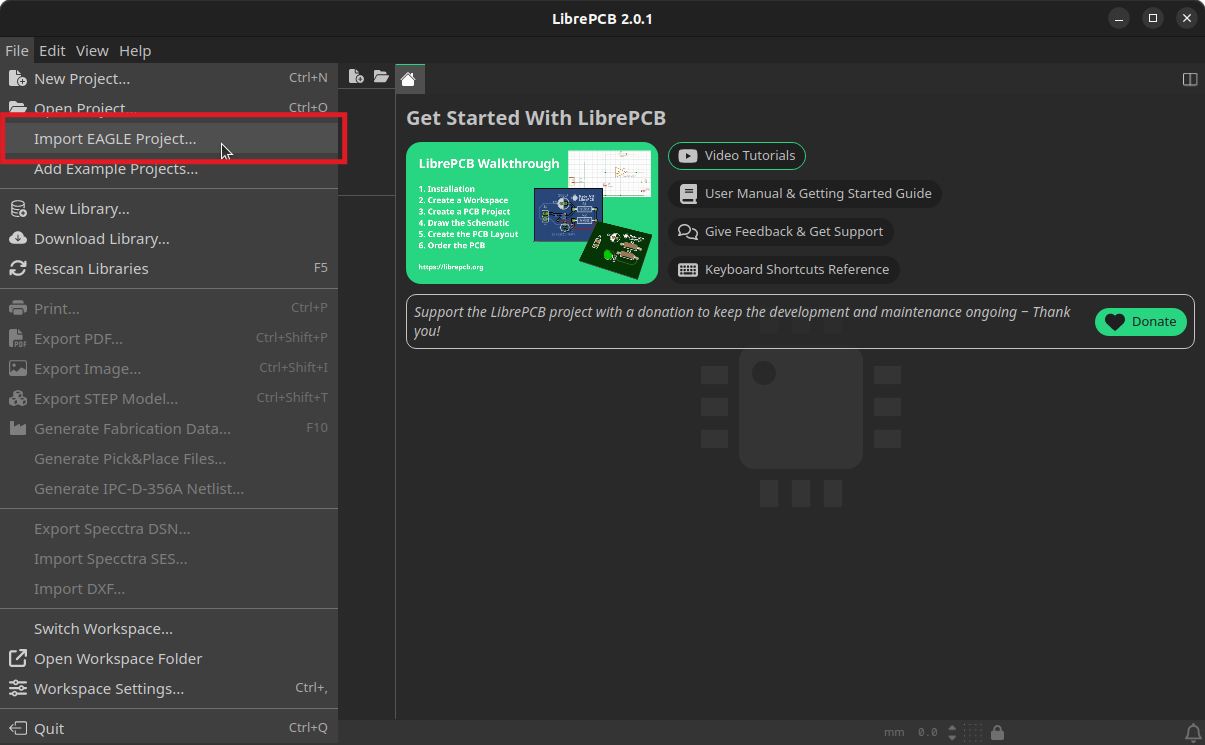1205x745 pixels.
Task: Select Import EAGLE Project... menu entry
Action: pos(169,139)
